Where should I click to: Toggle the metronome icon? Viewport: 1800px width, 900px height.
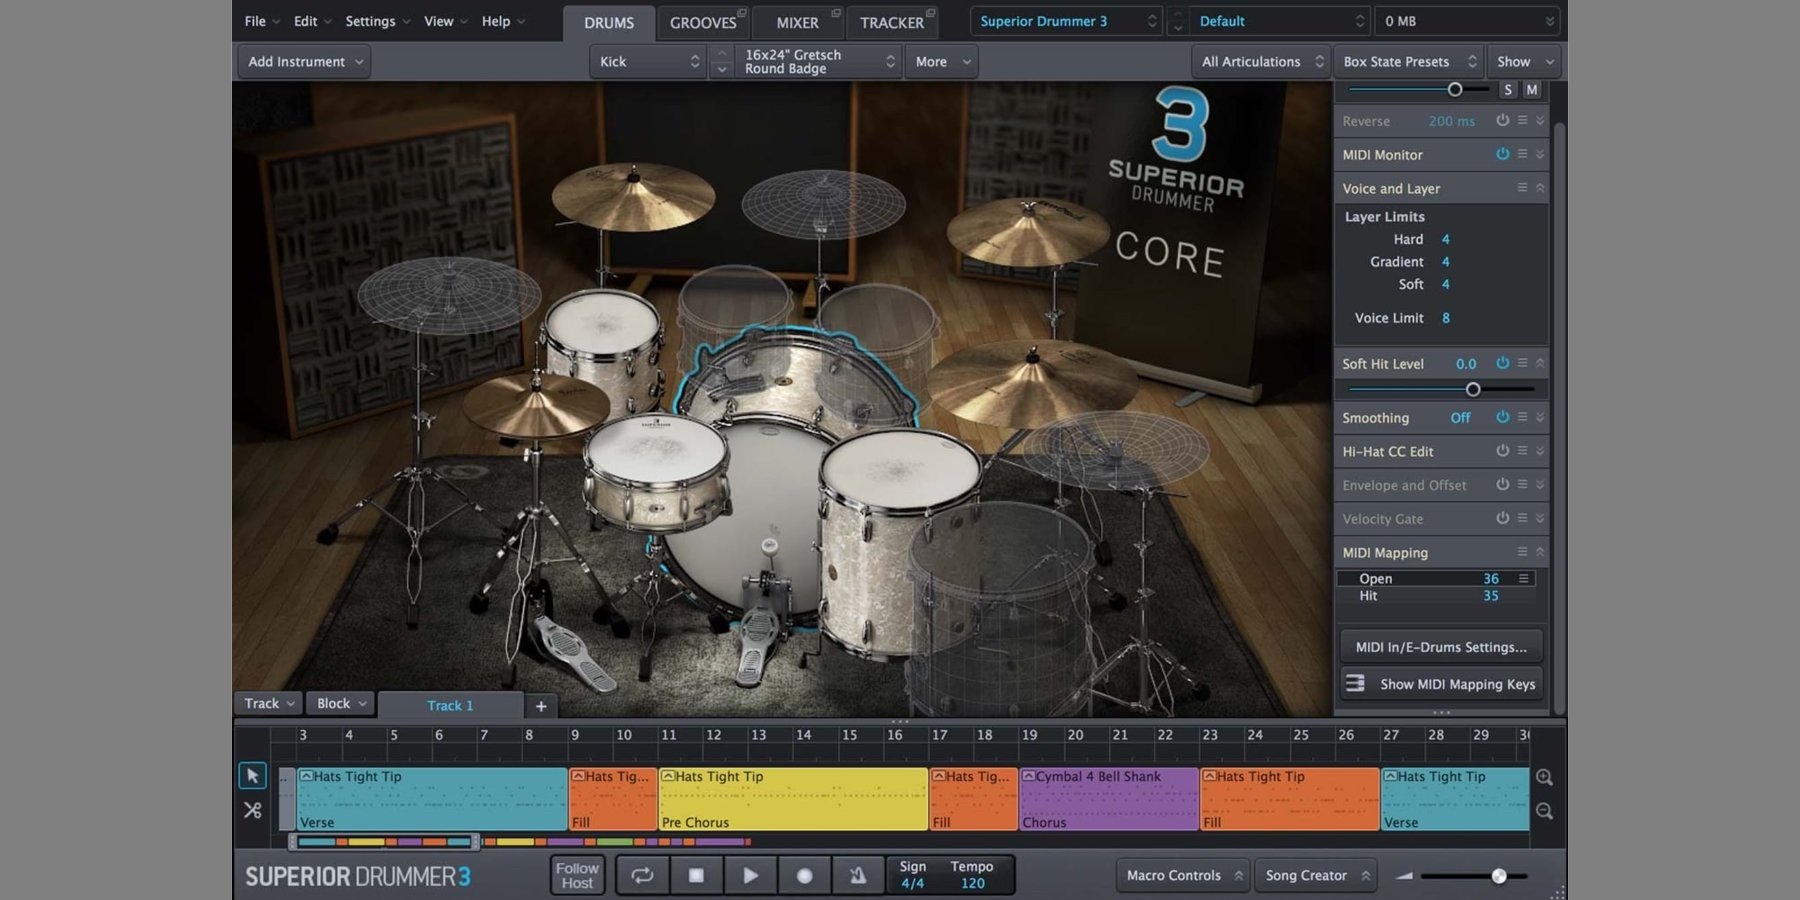[858, 875]
